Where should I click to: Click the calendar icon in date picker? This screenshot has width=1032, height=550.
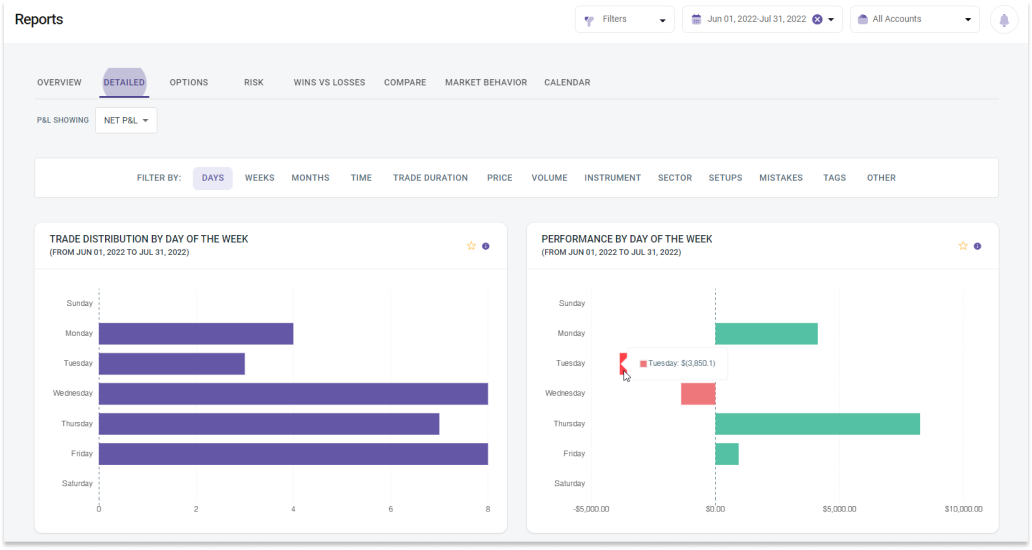coord(694,19)
